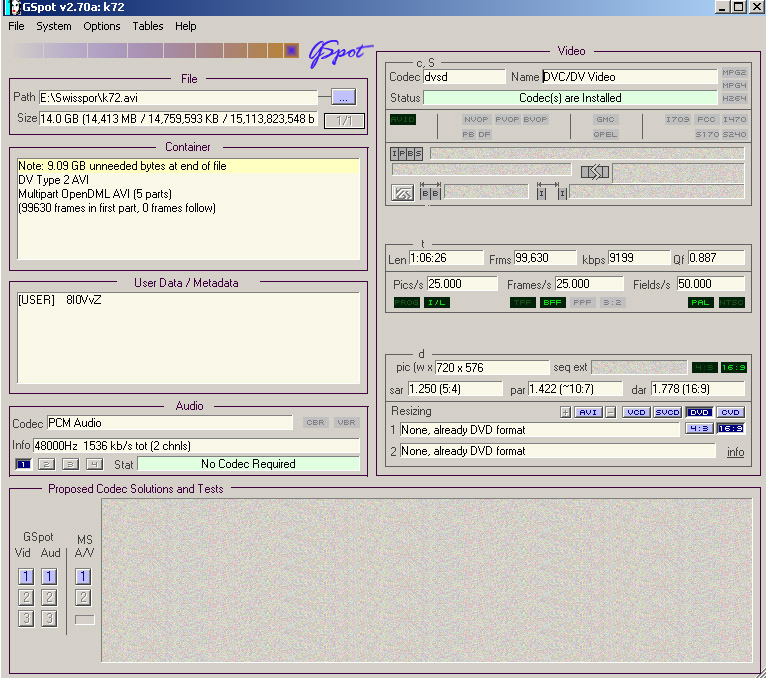
Task: Toggle the I/L interlaced indicator
Action: pos(437,302)
